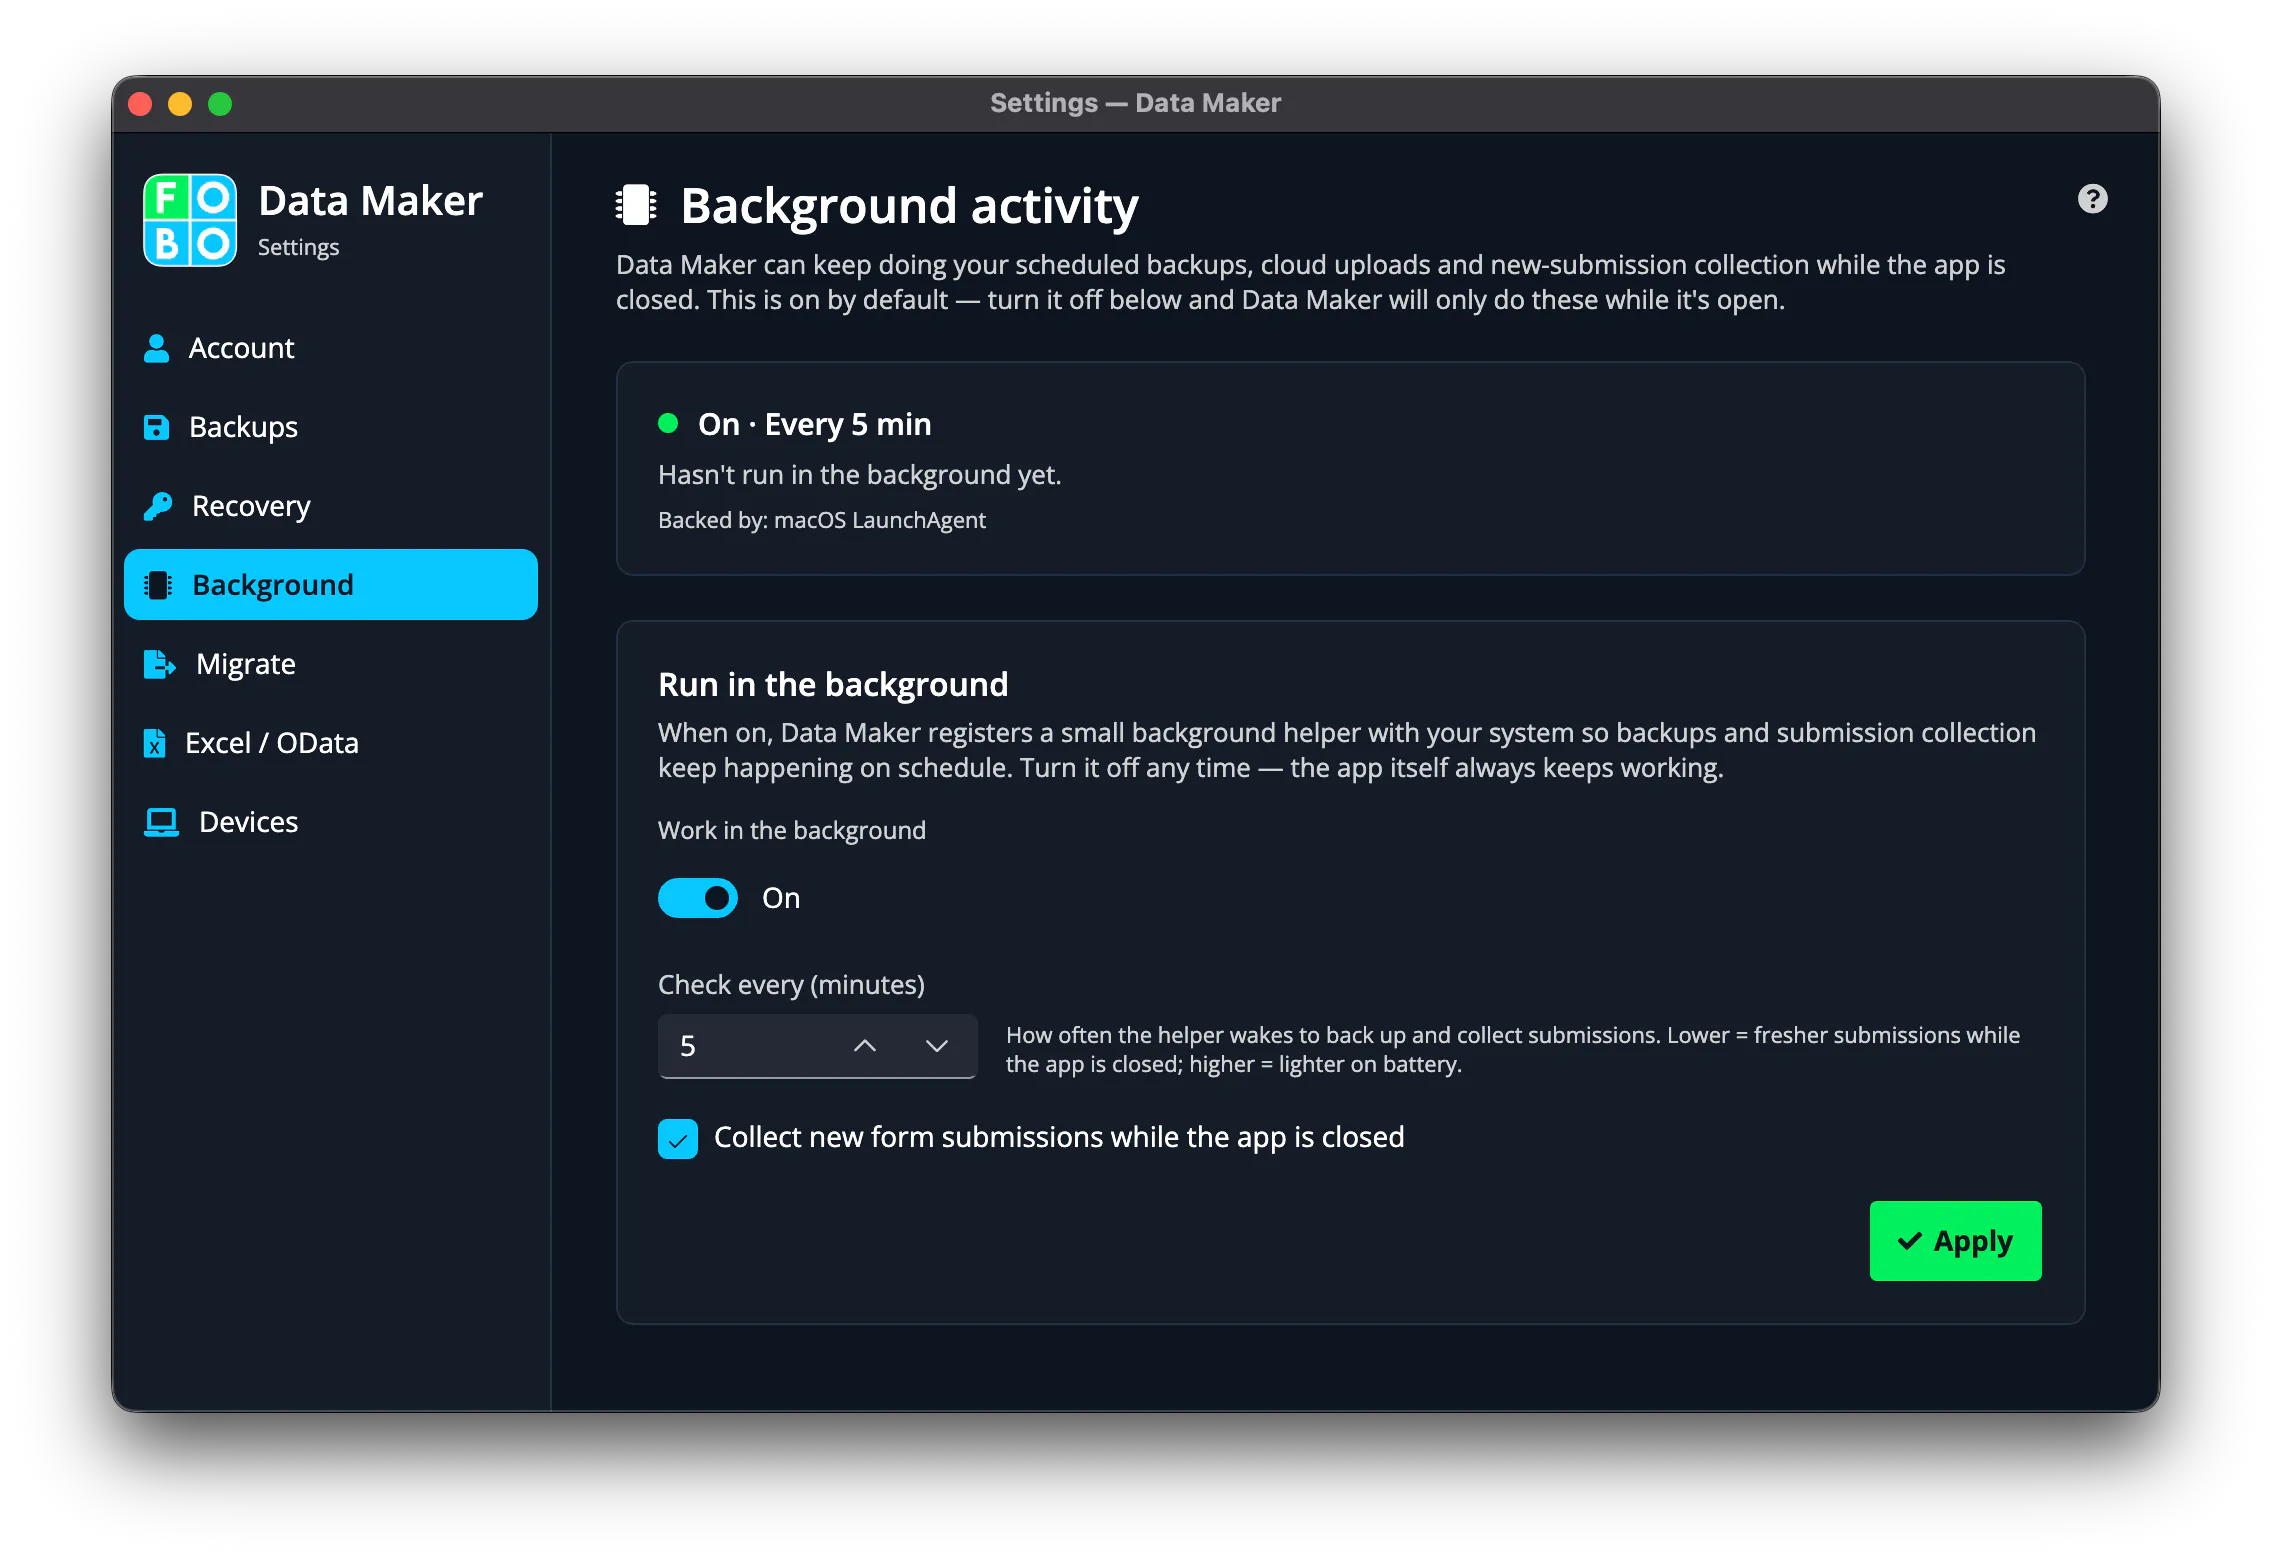
Task: Uncheck Collect new form submissions checkbox
Action: pos(678,1139)
